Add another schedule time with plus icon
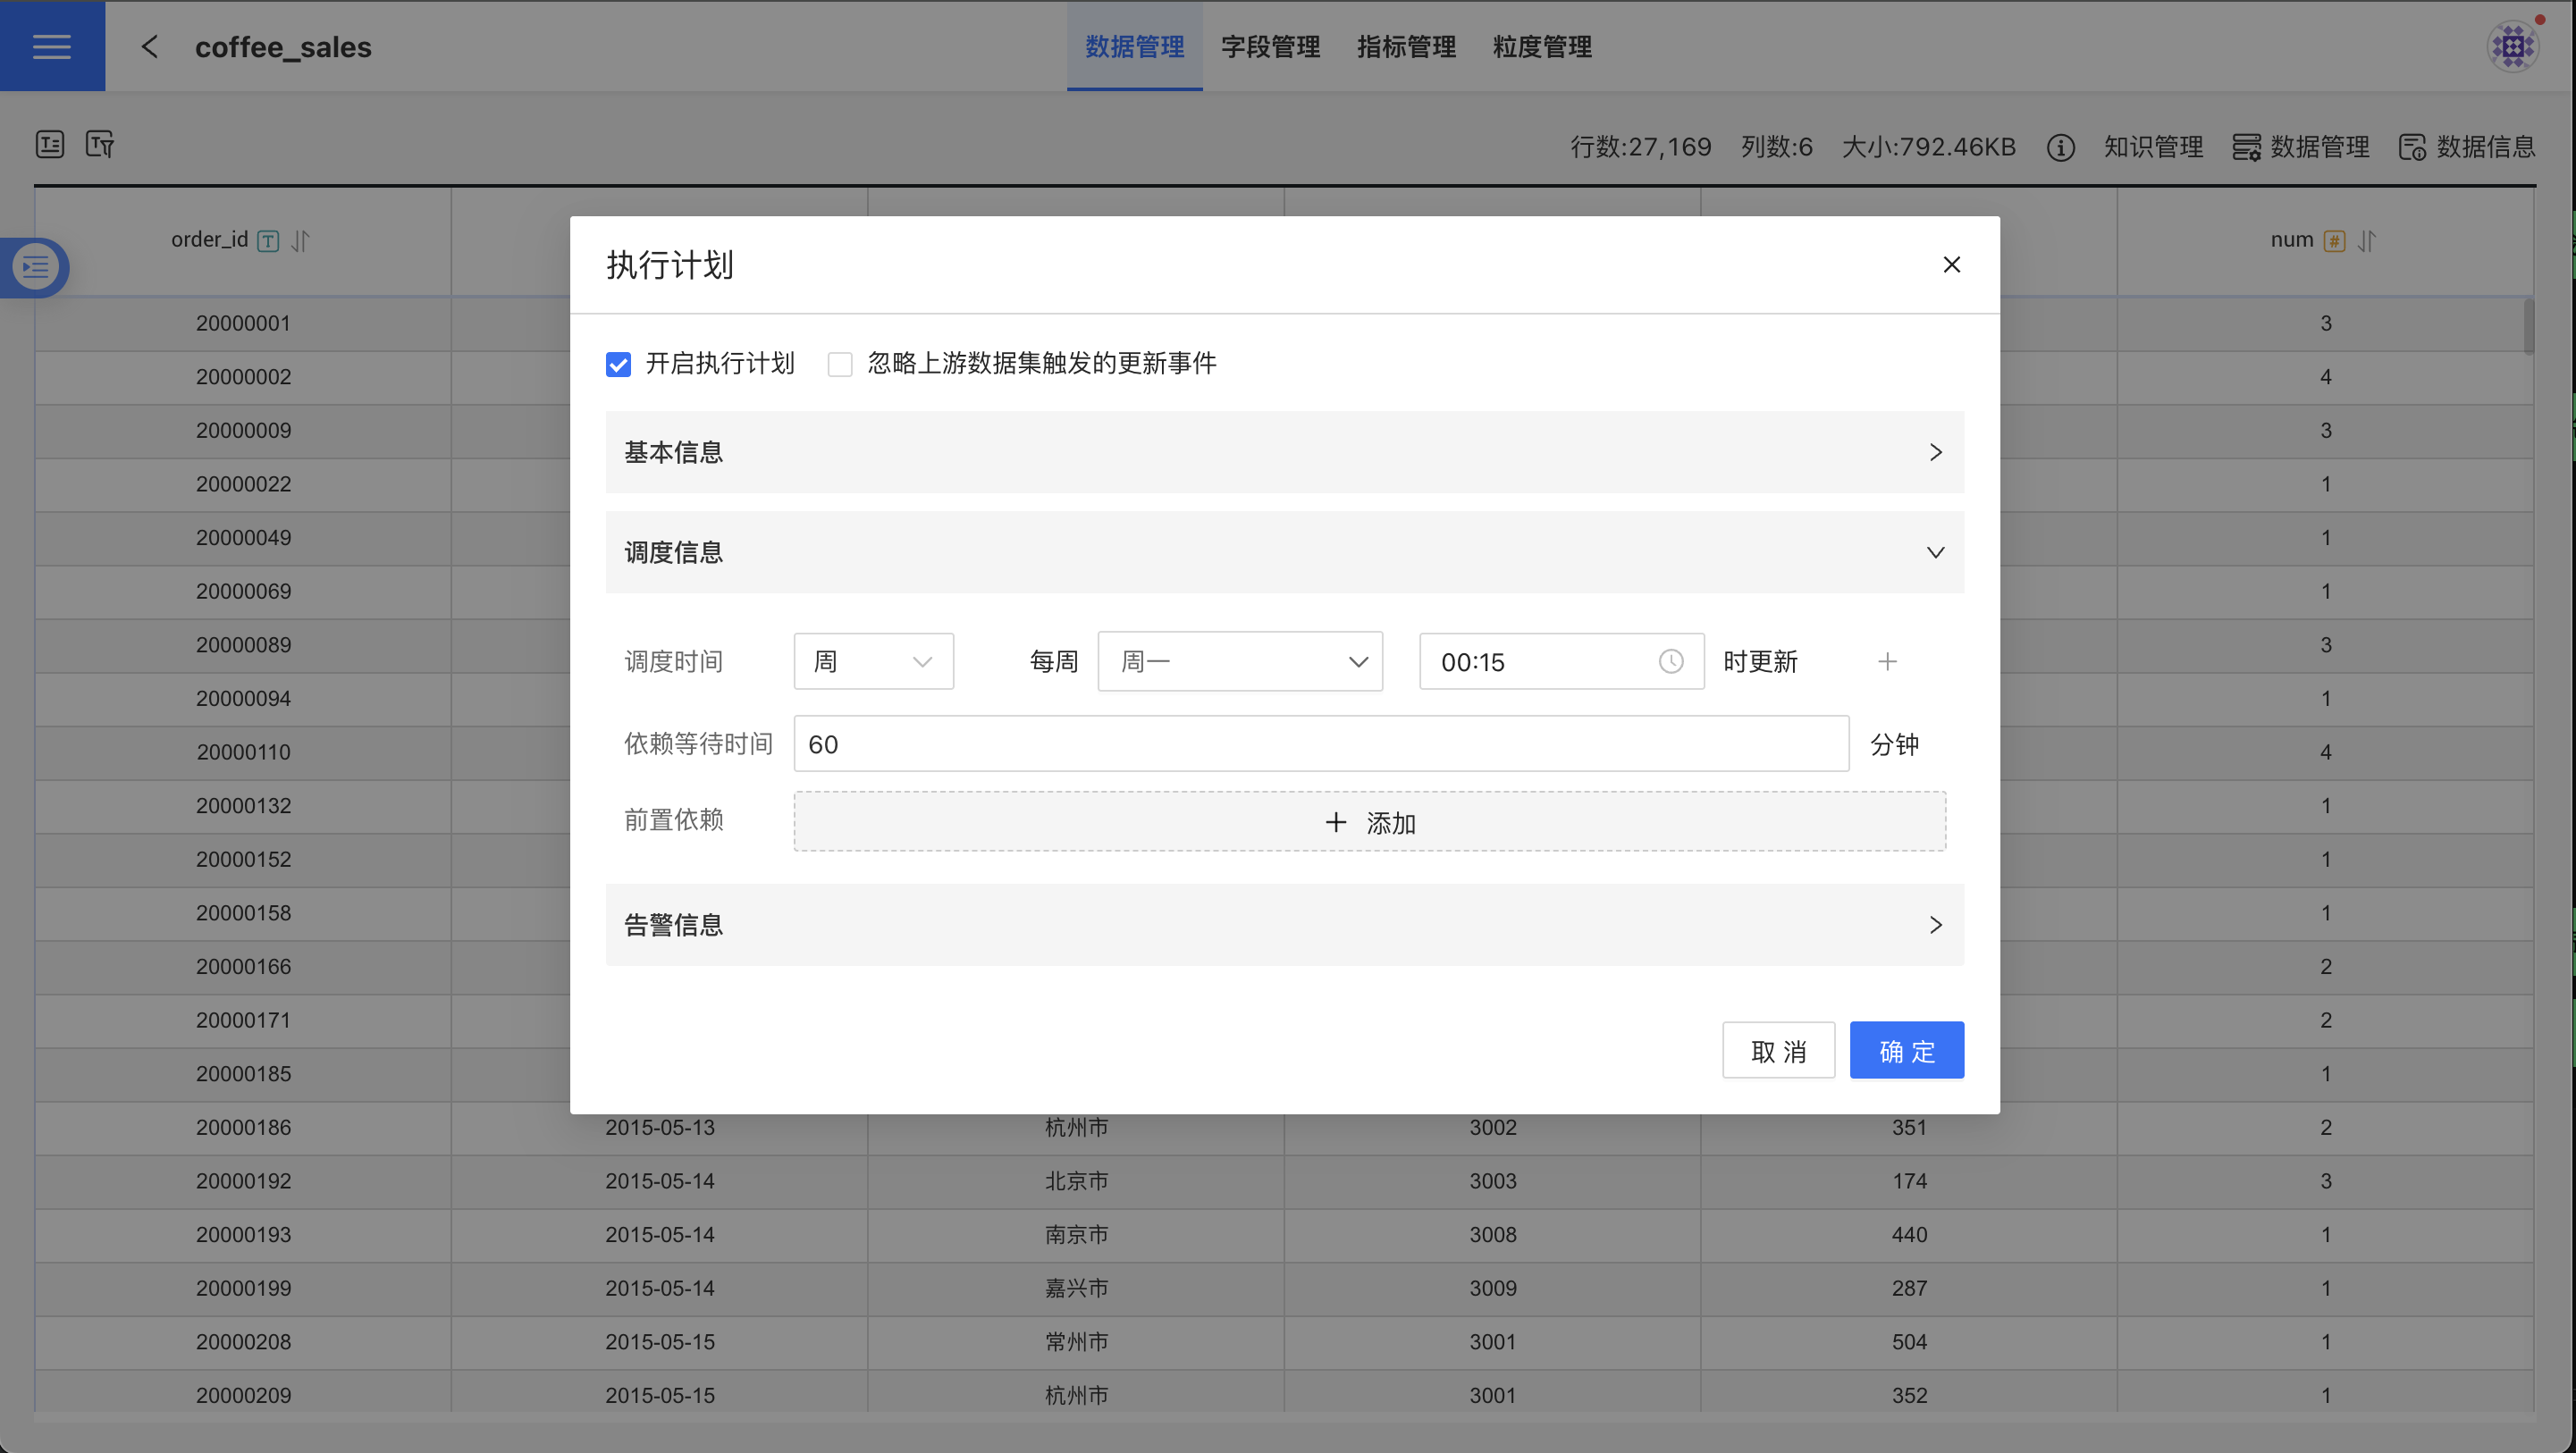Image resolution: width=2576 pixels, height=1453 pixels. tap(1887, 661)
